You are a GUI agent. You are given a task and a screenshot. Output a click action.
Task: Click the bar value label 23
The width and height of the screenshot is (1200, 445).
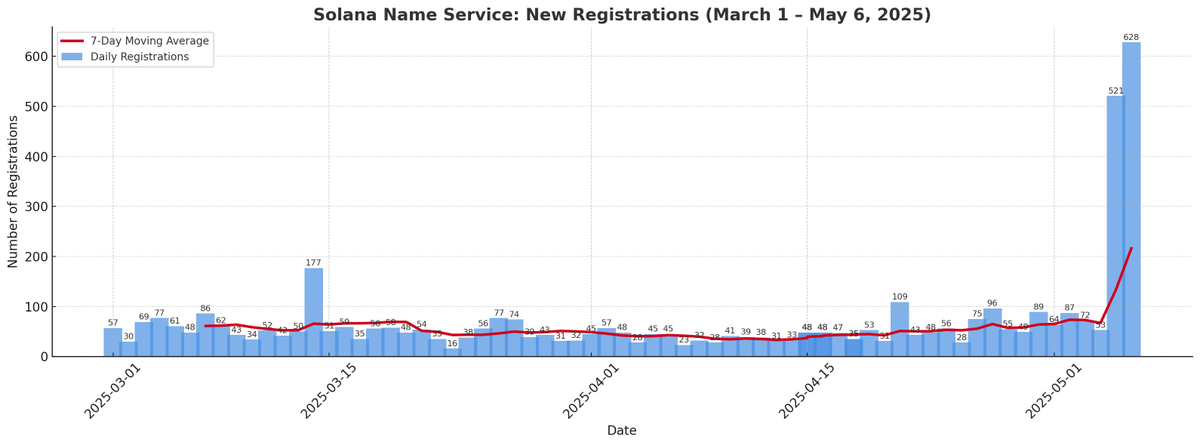pos(684,340)
